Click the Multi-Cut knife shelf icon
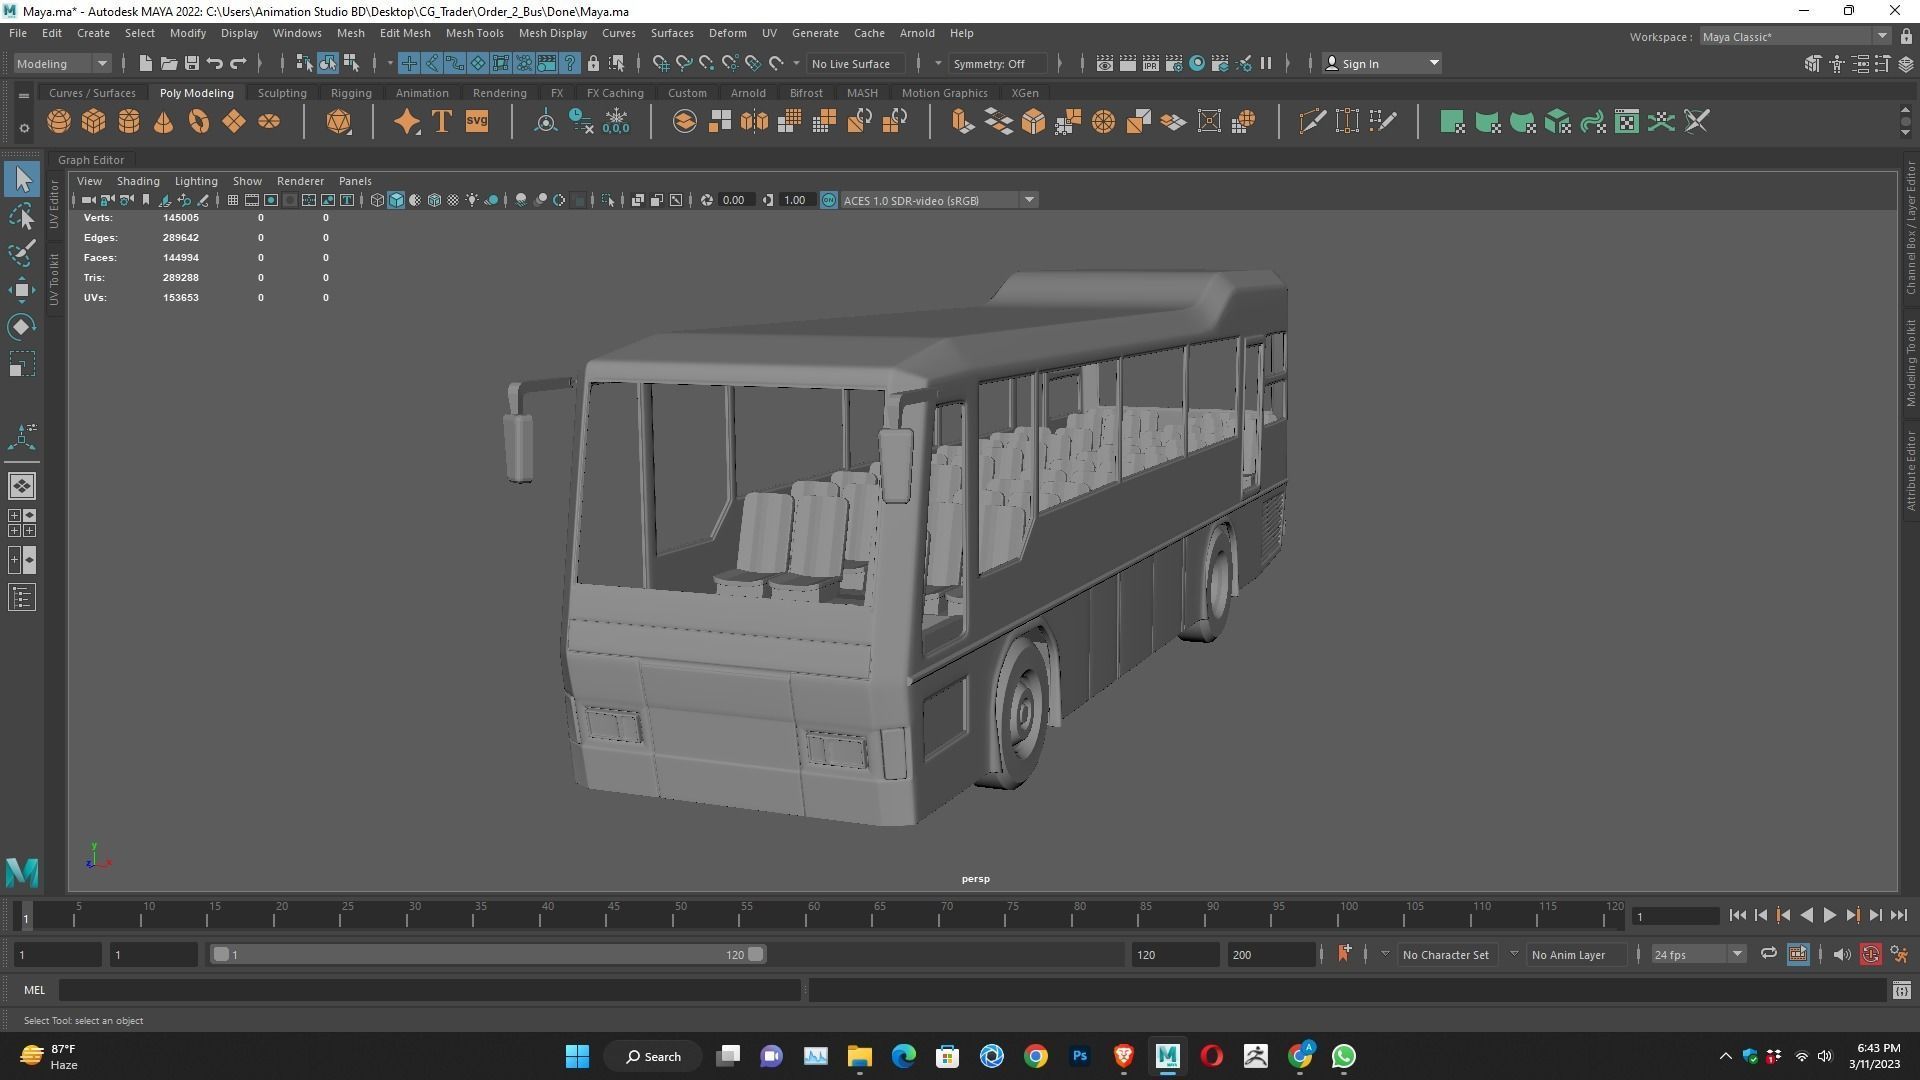Screen dimensions: 1920x1080 pyautogui.click(x=1312, y=122)
